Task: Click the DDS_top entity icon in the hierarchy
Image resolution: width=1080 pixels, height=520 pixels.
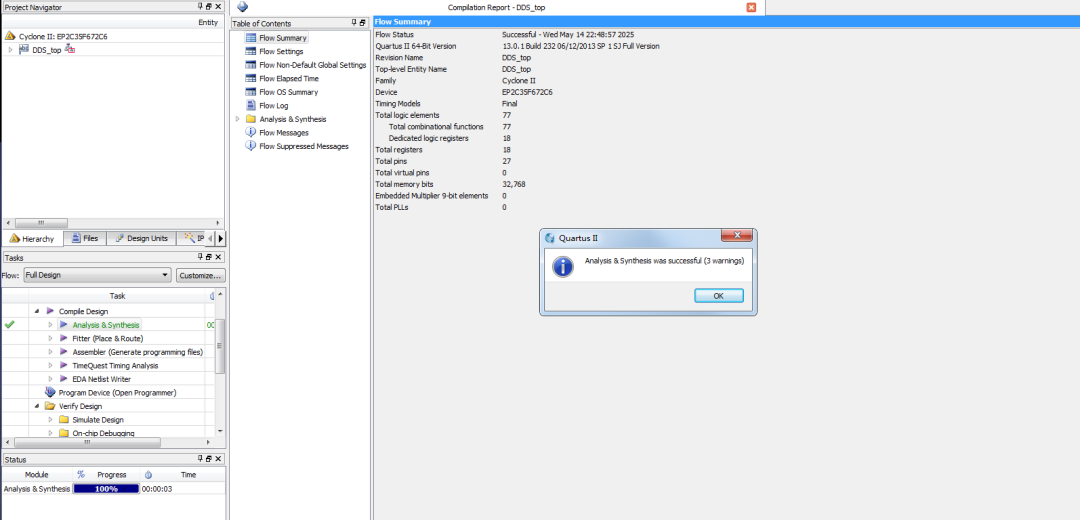Action: 24,49
